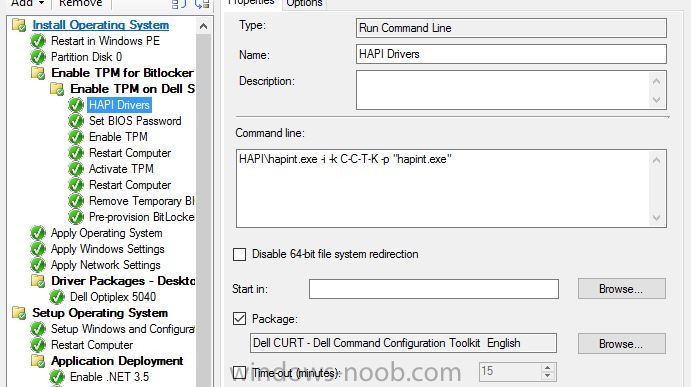Open the Properties tab
The height and width of the screenshot is (387, 691).
click(x=251, y=3)
